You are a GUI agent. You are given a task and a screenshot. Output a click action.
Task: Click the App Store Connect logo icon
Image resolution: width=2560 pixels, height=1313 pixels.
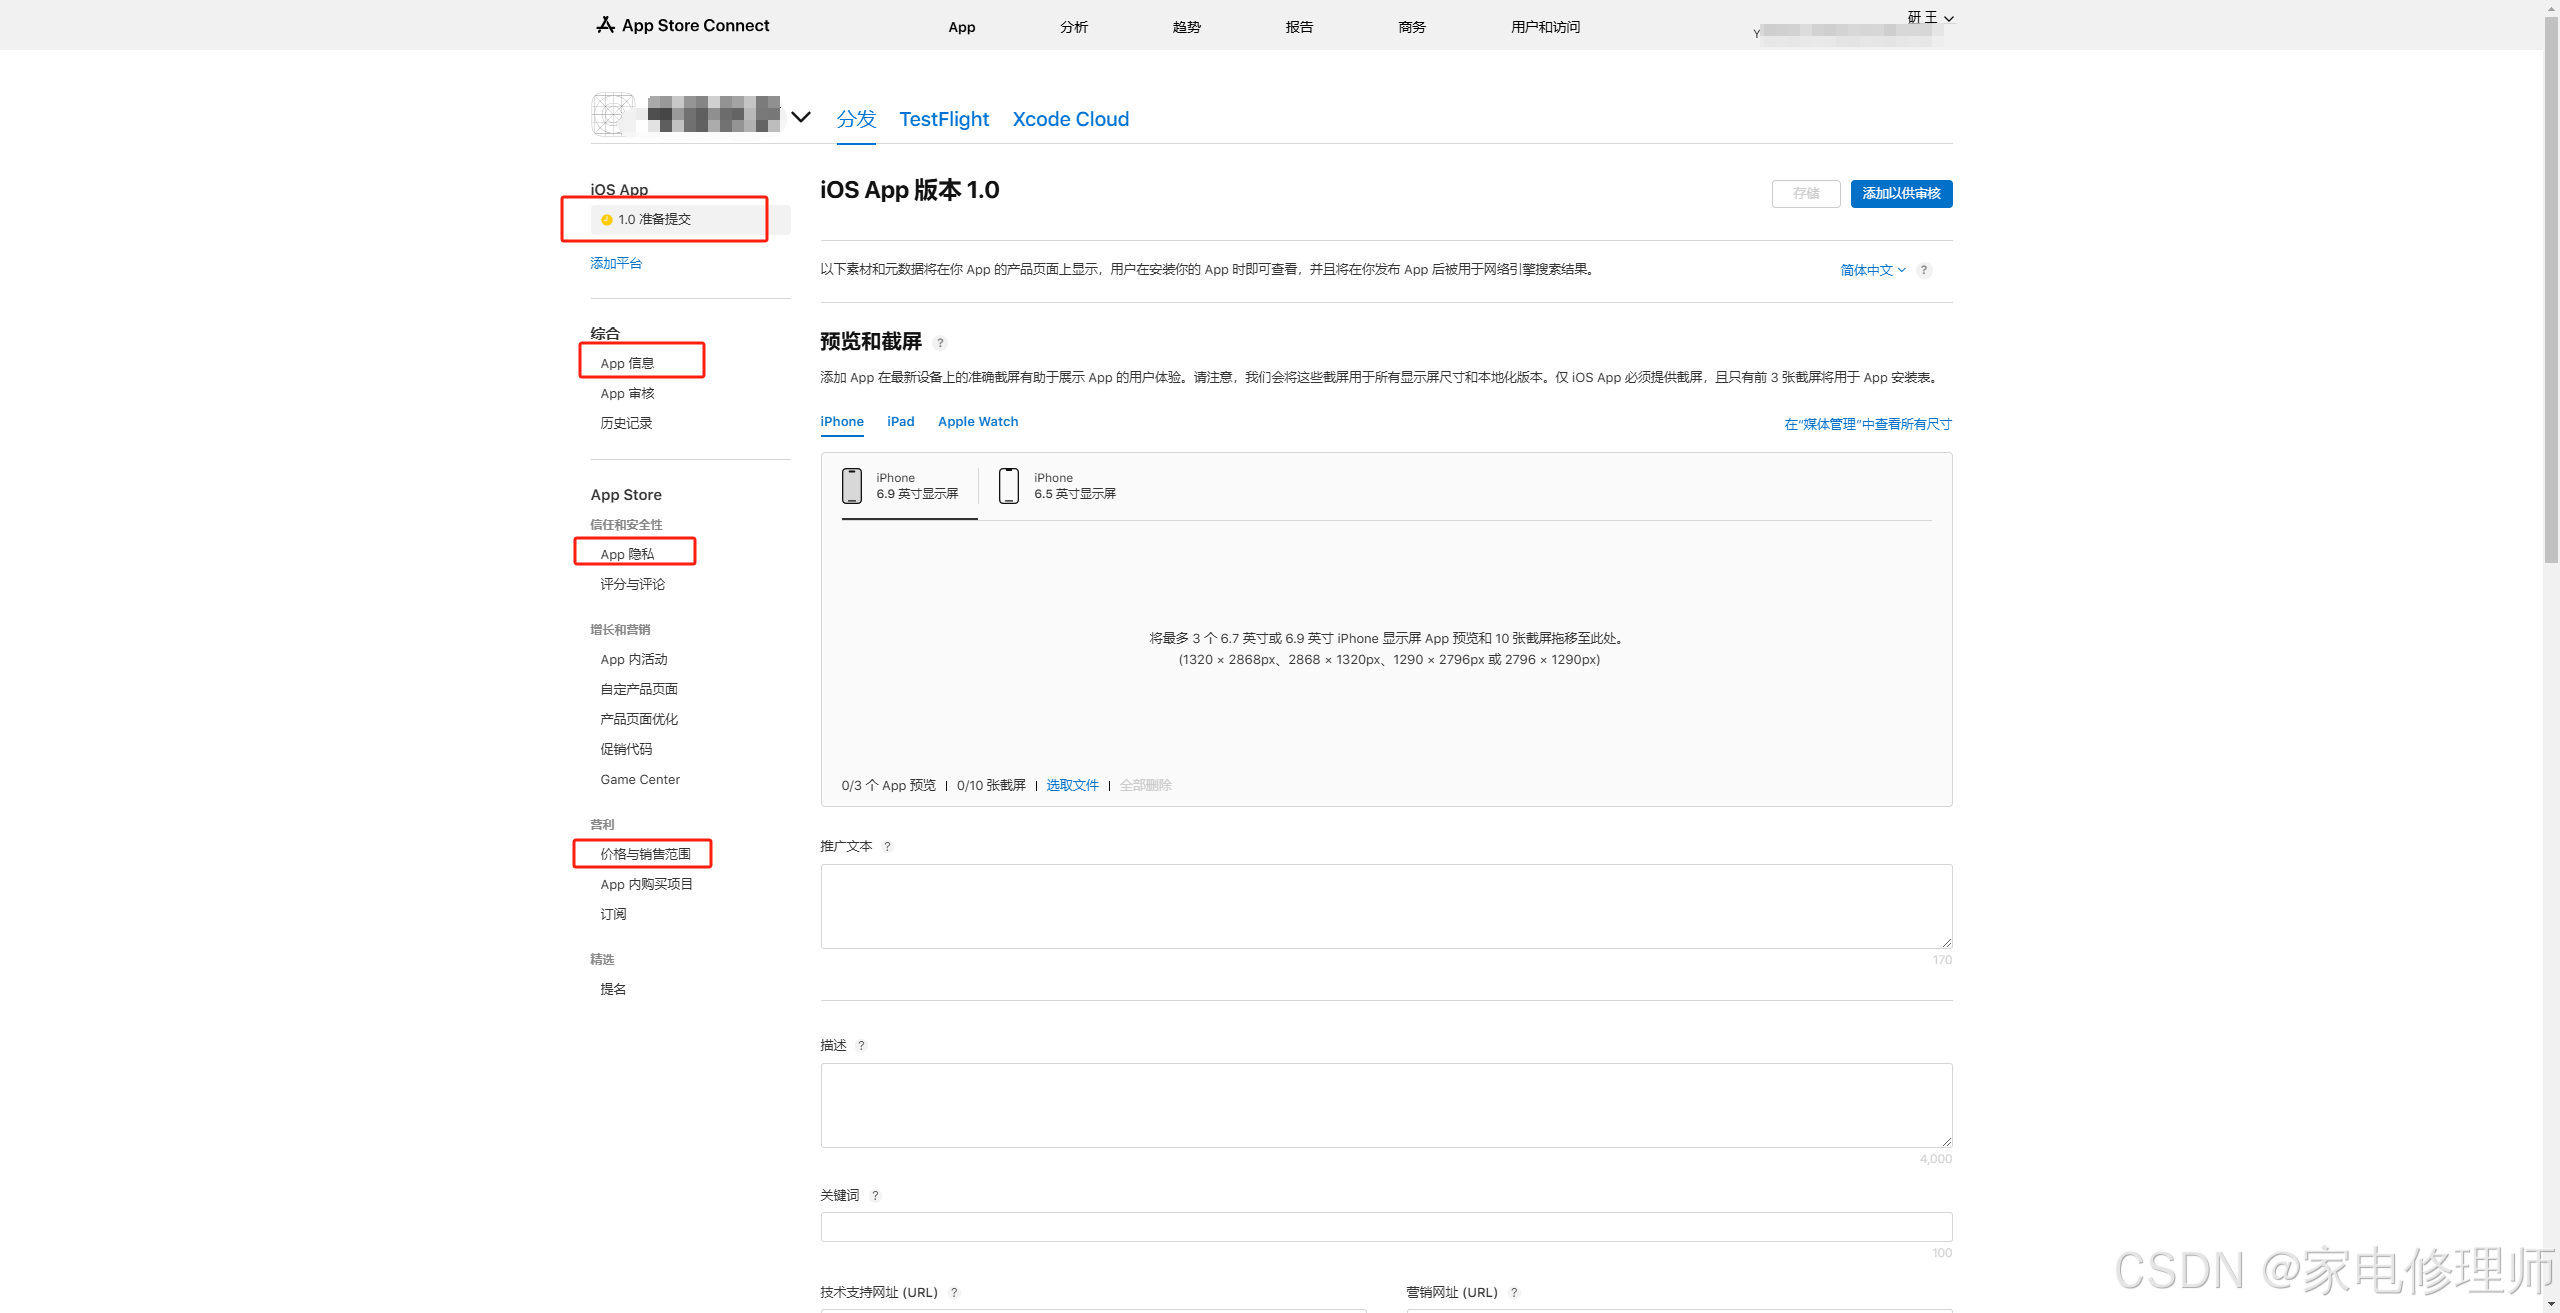(x=605, y=25)
